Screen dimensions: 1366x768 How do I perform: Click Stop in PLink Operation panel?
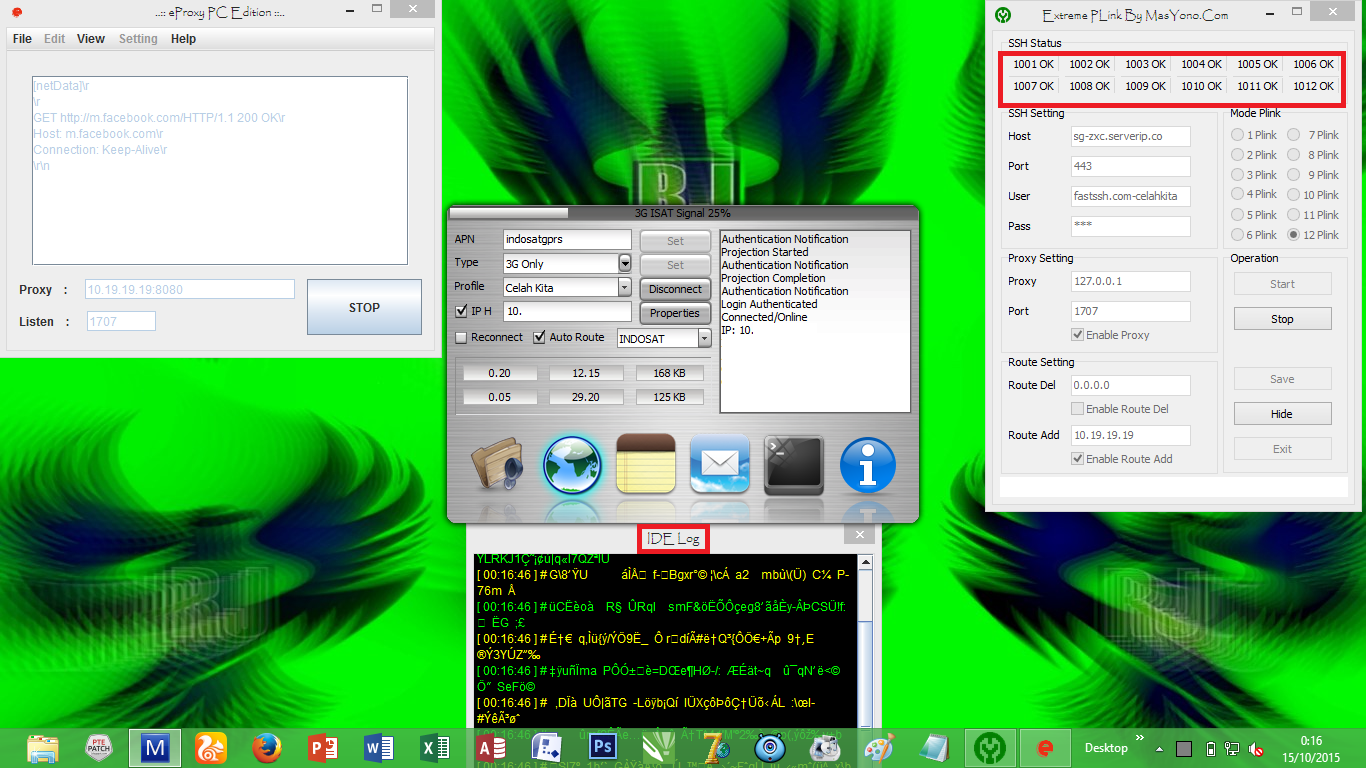1282,319
